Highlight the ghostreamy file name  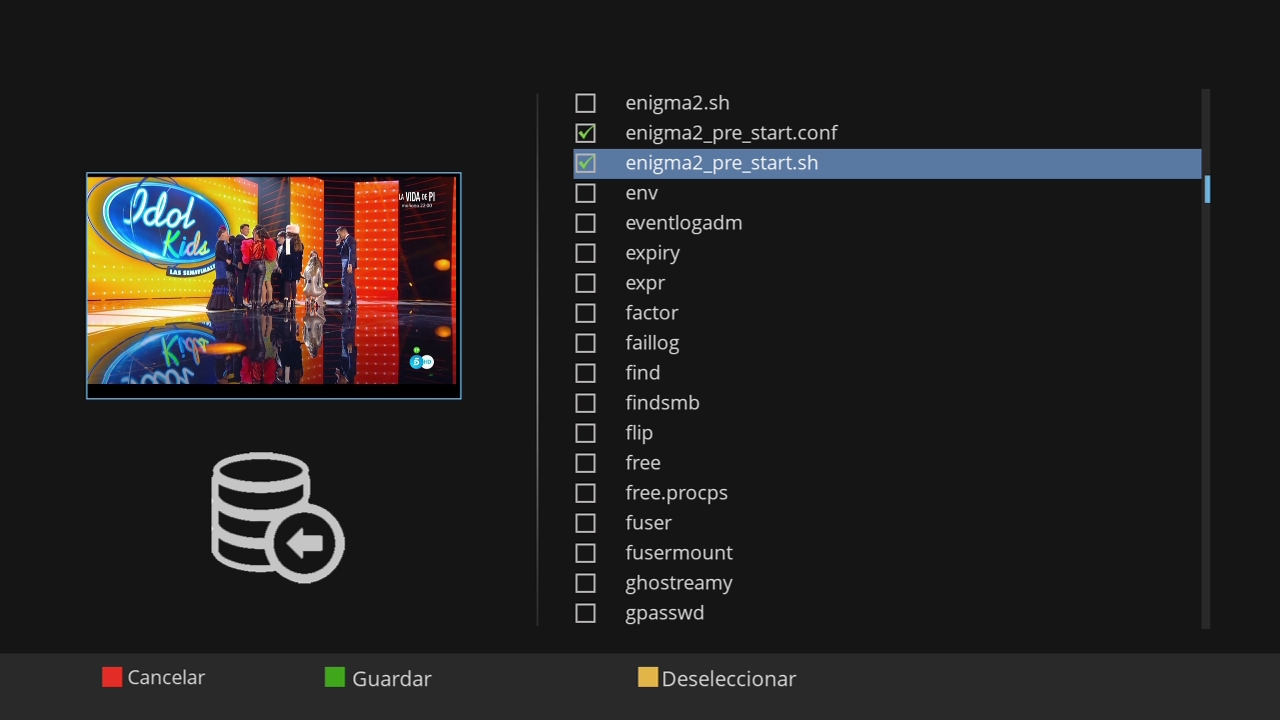tap(678, 583)
